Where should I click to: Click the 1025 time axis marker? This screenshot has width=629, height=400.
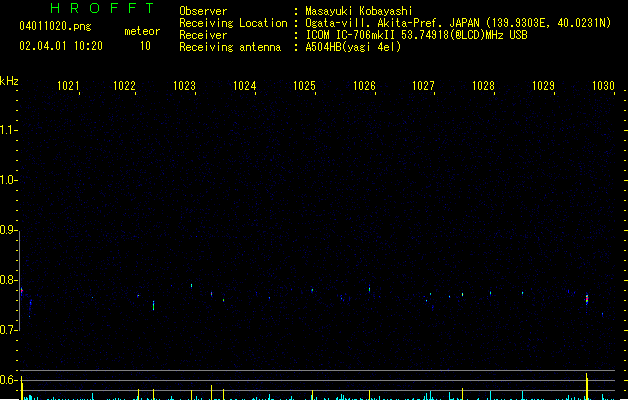click(x=304, y=86)
